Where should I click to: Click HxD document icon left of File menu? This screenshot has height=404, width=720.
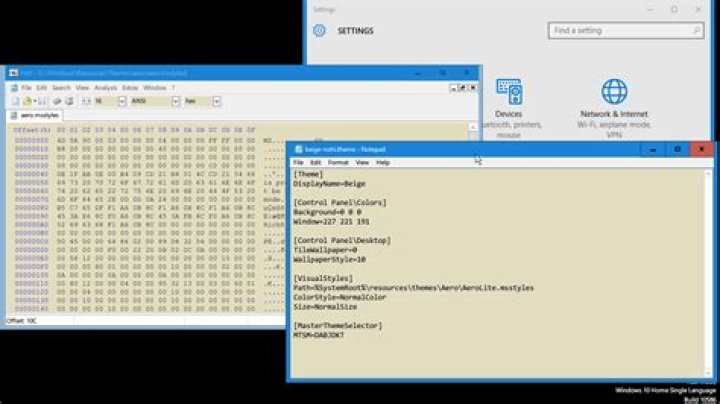click(x=14, y=88)
